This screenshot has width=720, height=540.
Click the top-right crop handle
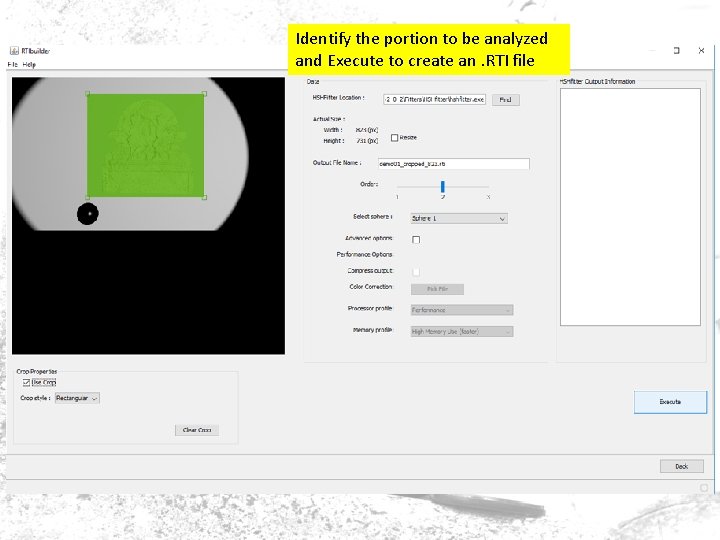(204, 94)
